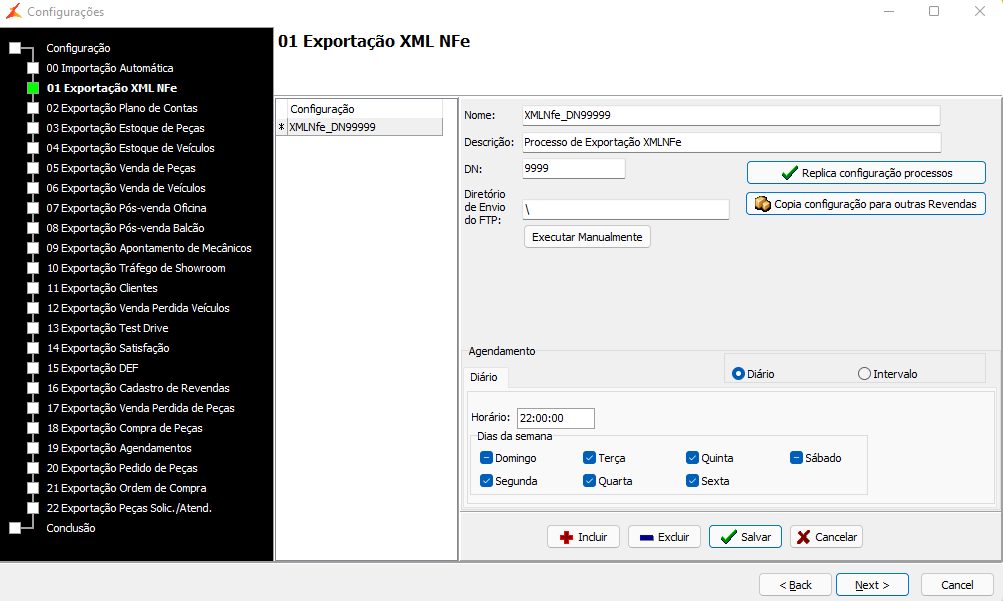Click the green checkmark on Replica configuração processos

click(789, 173)
